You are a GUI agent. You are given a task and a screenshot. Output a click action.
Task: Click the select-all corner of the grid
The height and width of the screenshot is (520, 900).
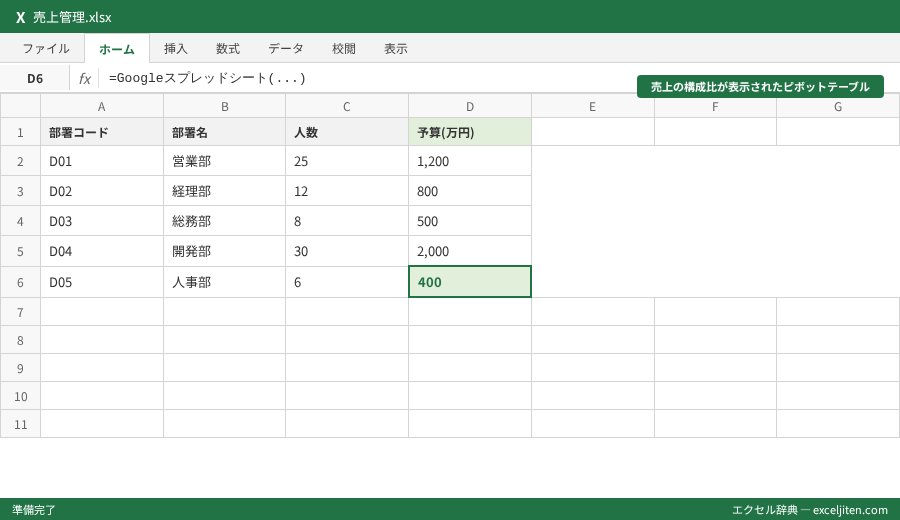21,106
